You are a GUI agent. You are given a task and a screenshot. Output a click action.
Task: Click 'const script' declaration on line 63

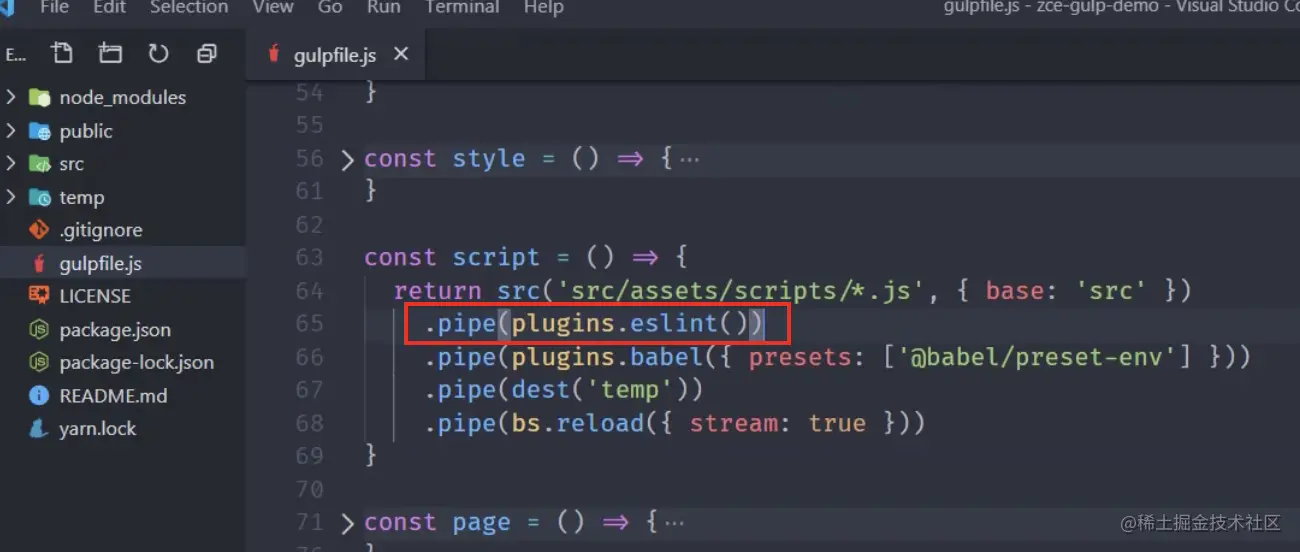[452, 258]
